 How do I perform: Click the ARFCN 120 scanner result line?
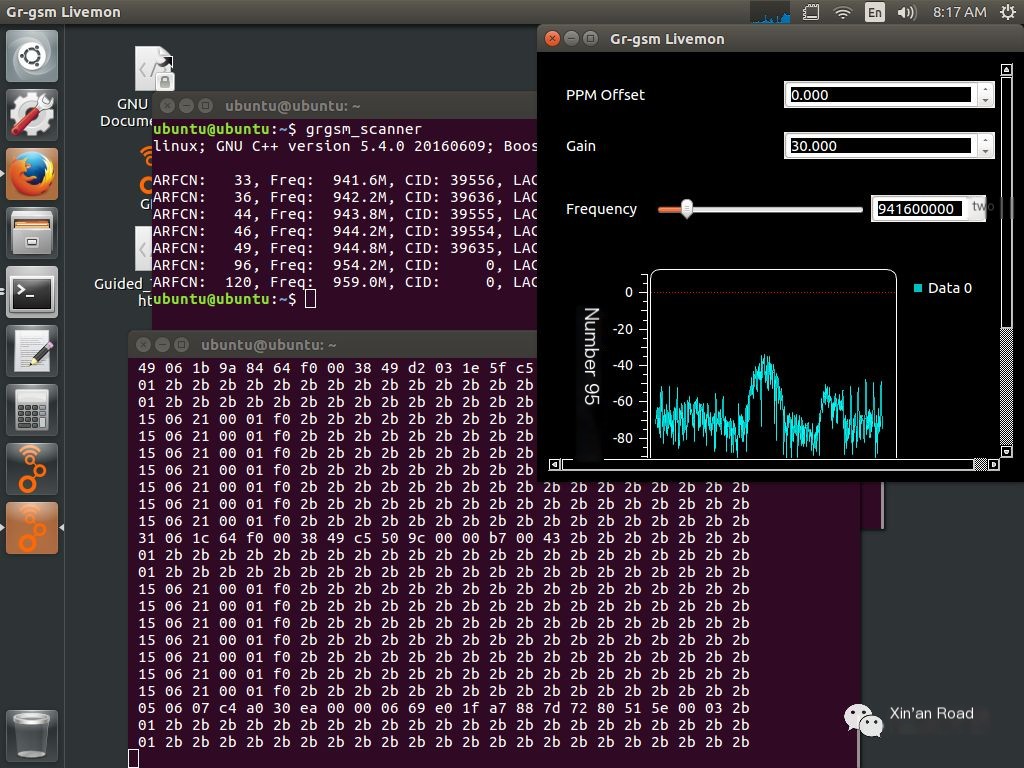[x=345, y=282]
